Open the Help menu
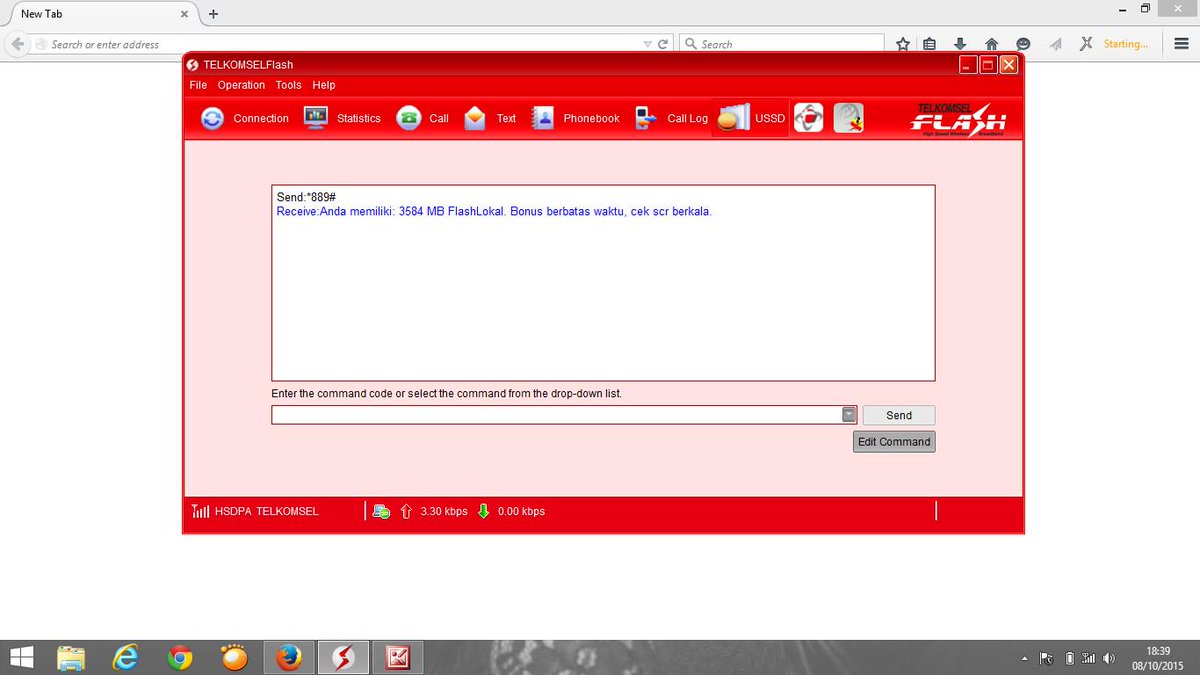The image size is (1200, 675). click(x=323, y=85)
